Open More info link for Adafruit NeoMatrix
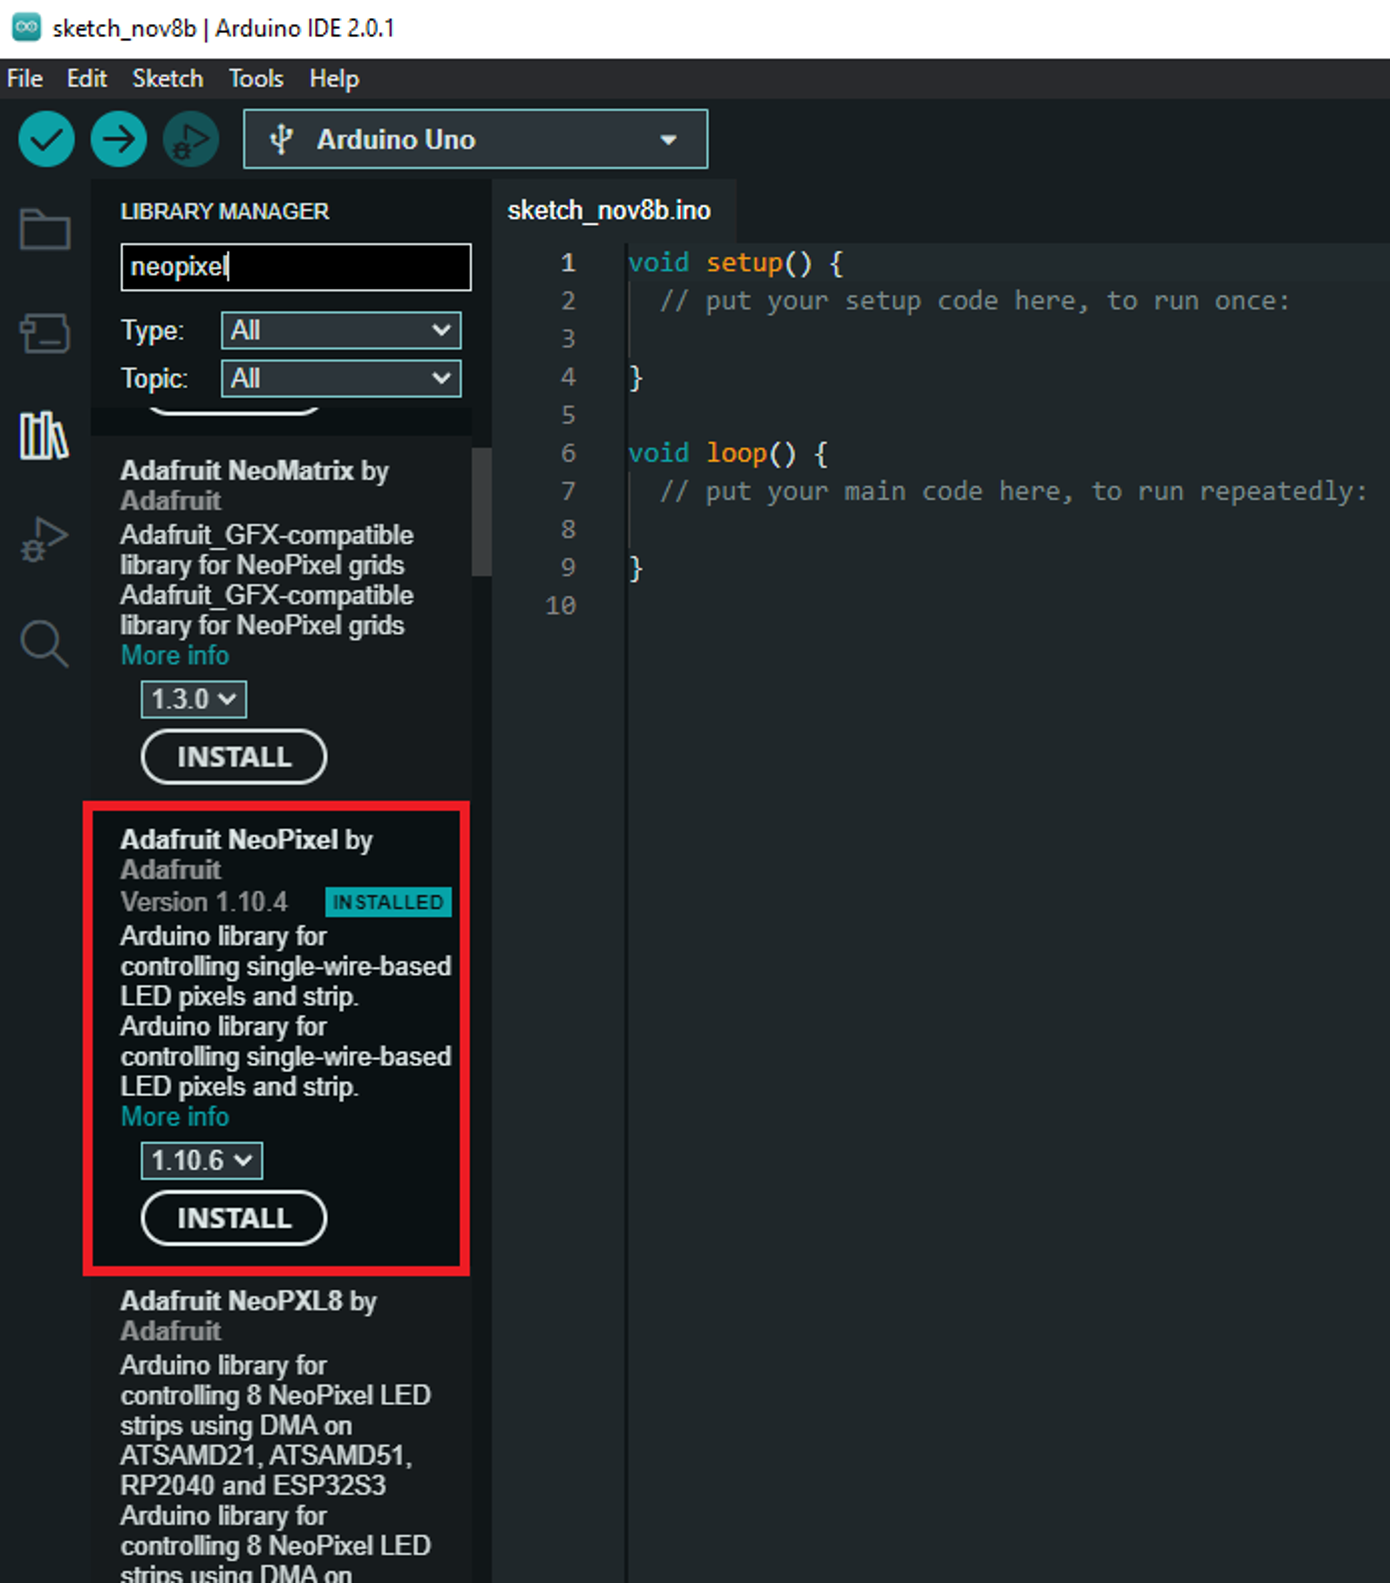This screenshot has height=1583, width=1390. 175,656
